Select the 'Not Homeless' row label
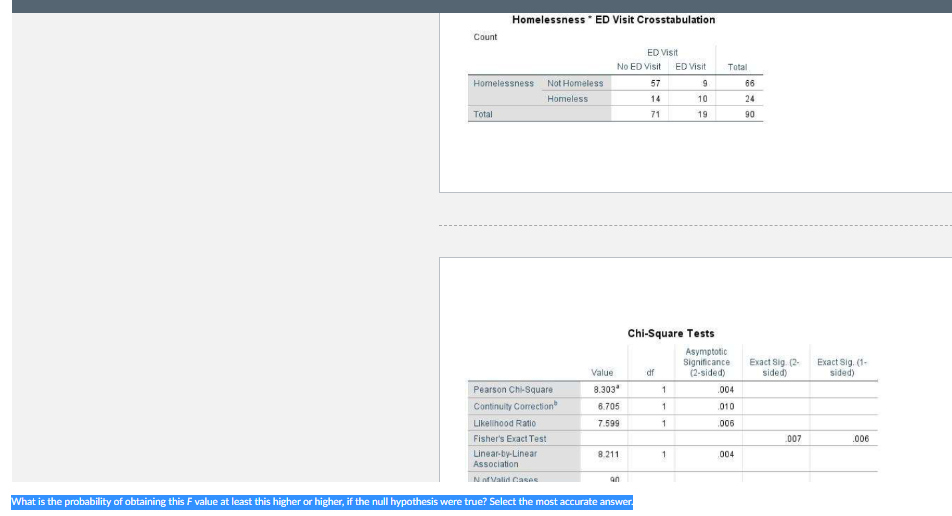The height and width of the screenshot is (516, 952). (575, 83)
